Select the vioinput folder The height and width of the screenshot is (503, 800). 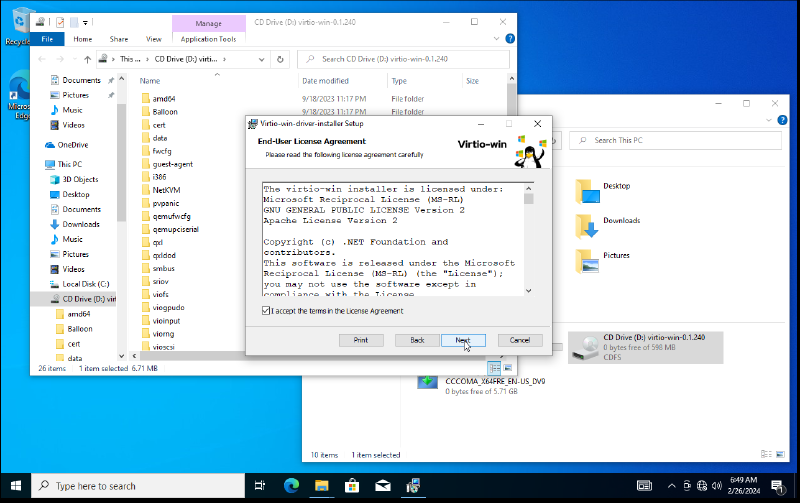point(166,321)
